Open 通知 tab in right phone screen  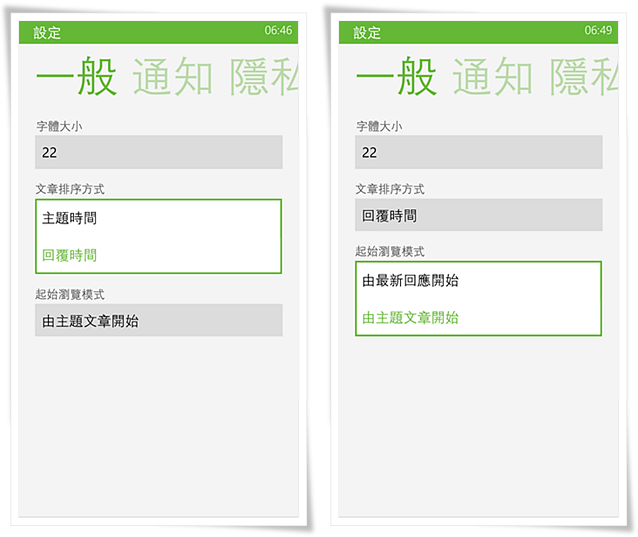pyautogui.click(x=492, y=76)
